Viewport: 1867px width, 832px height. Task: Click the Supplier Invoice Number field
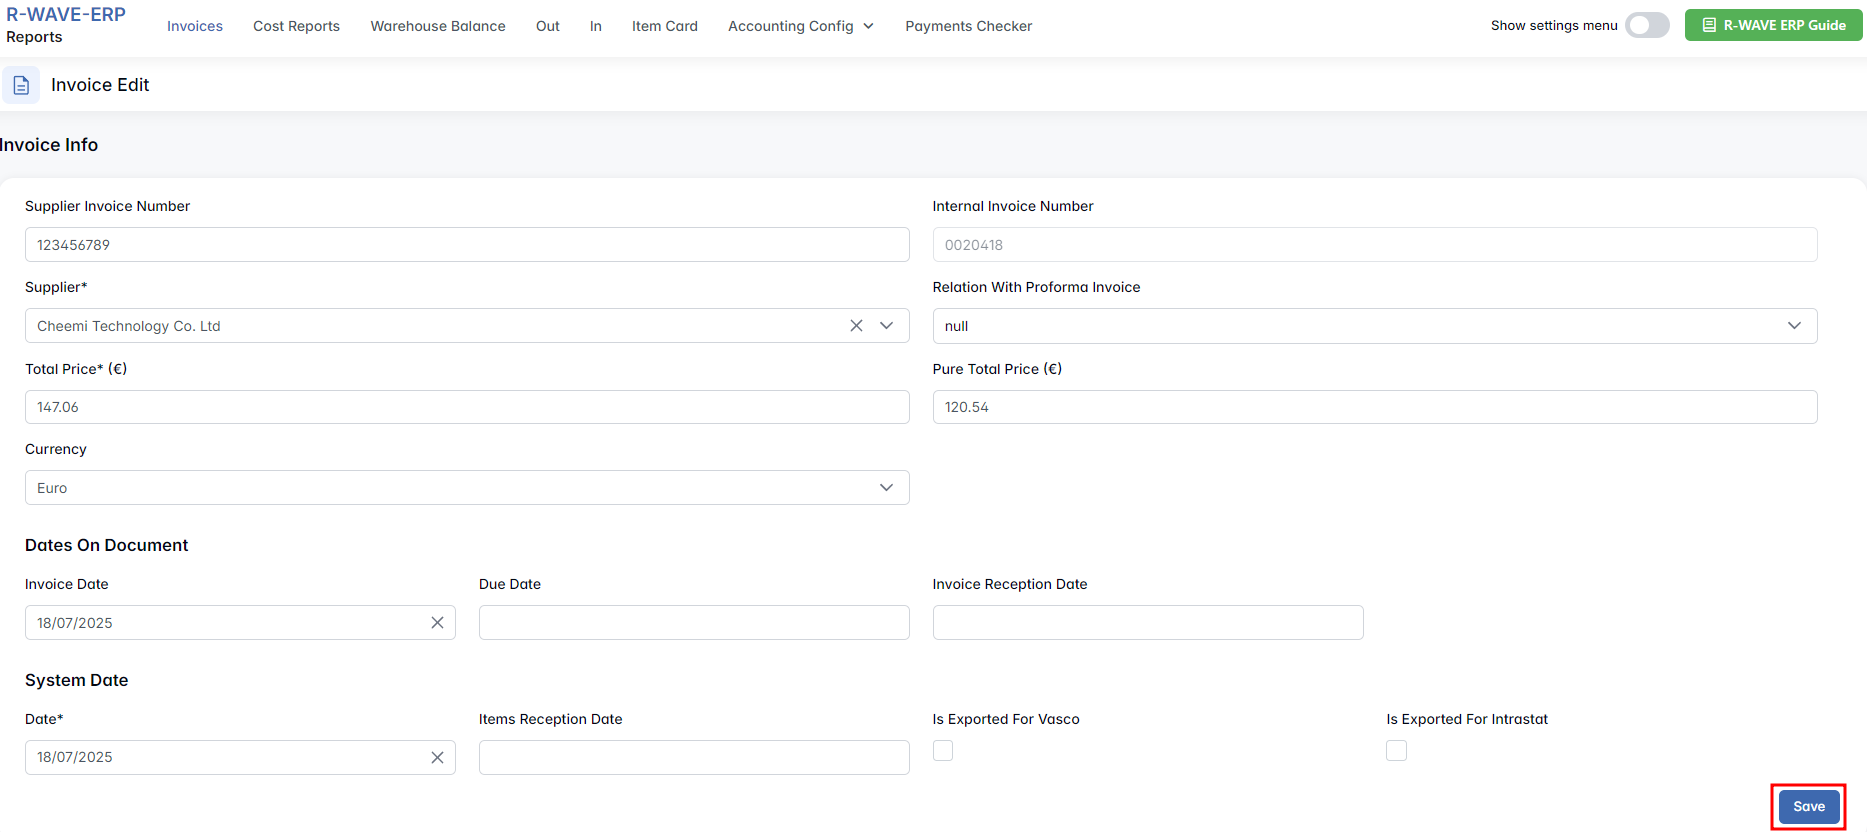(466, 245)
